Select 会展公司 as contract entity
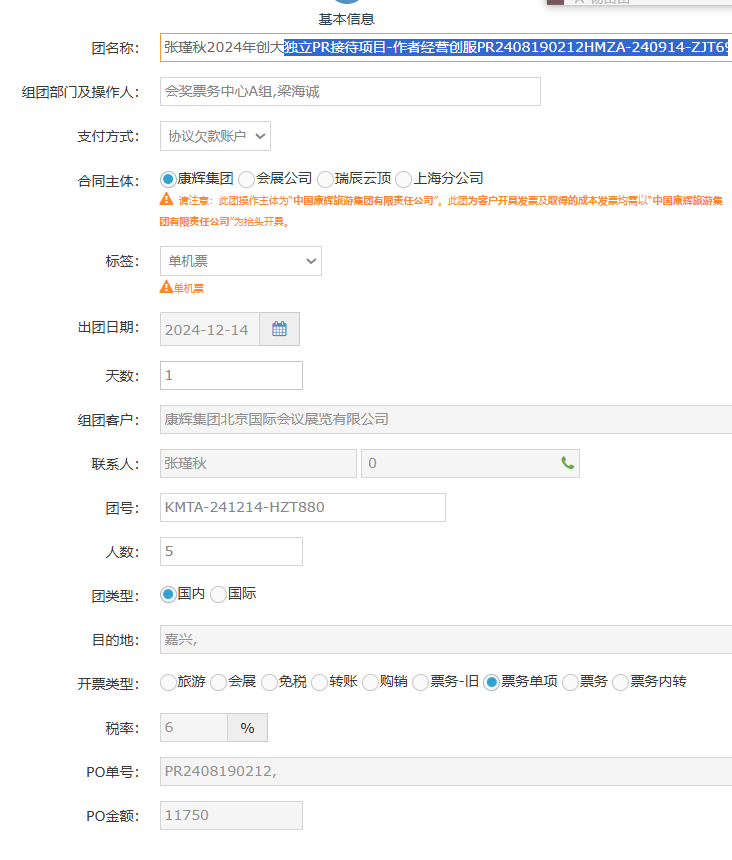The height and width of the screenshot is (860, 732). pos(247,180)
